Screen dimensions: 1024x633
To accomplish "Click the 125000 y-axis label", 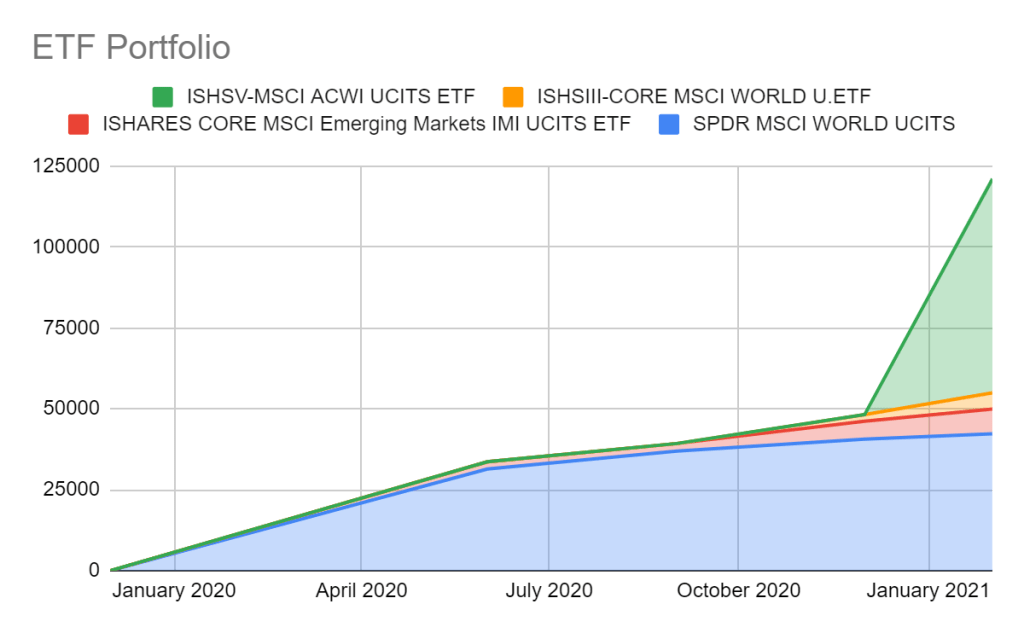I will 66,166.
